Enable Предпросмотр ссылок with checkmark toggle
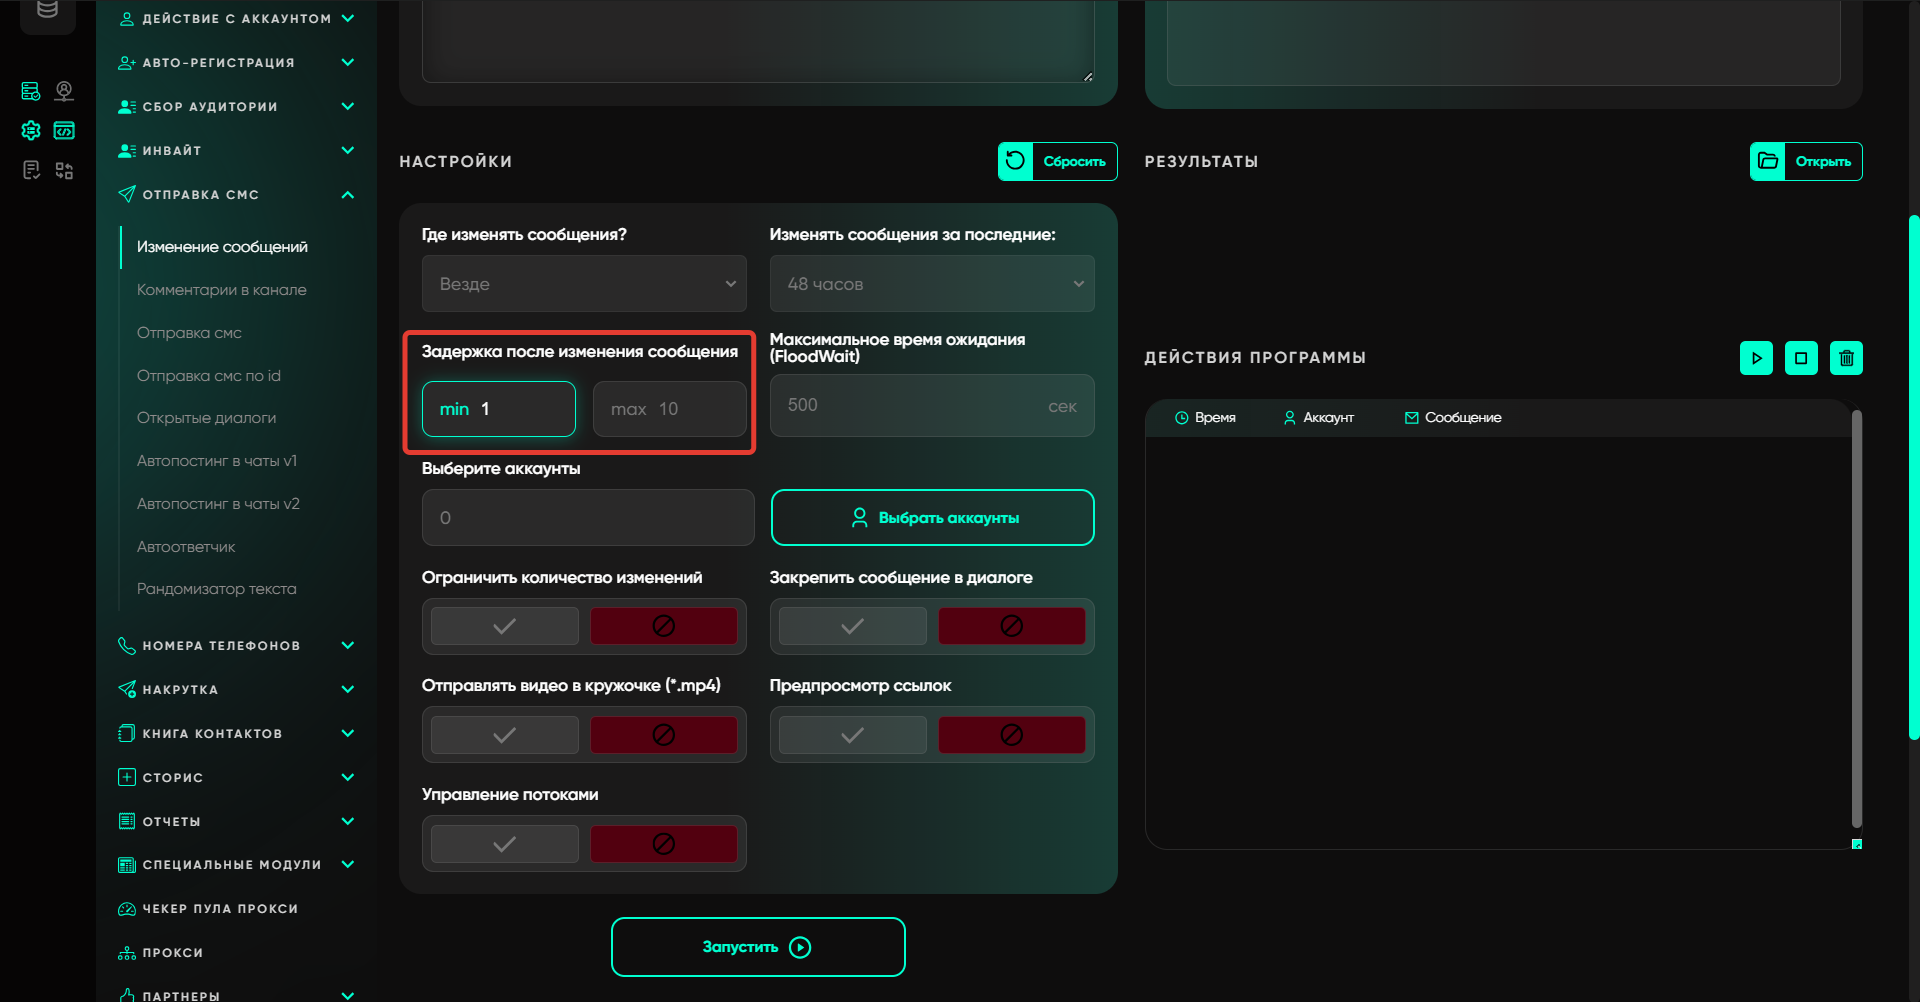This screenshot has width=1920, height=1002. [852, 735]
